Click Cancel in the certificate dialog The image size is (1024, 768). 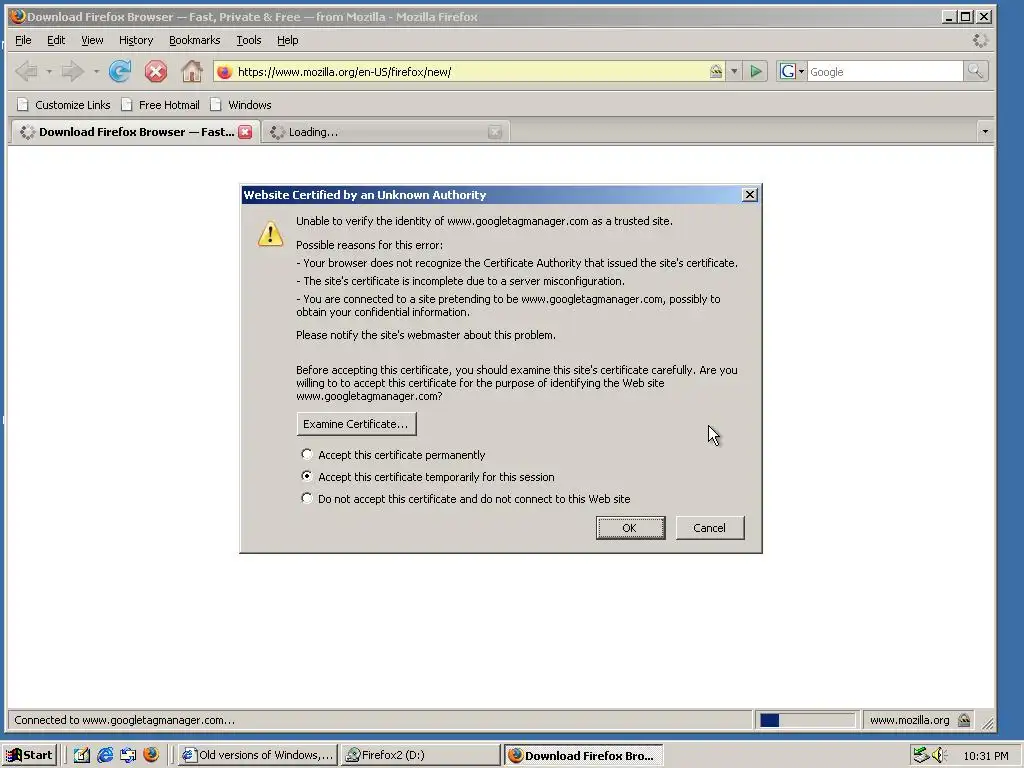tap(710, 528)
